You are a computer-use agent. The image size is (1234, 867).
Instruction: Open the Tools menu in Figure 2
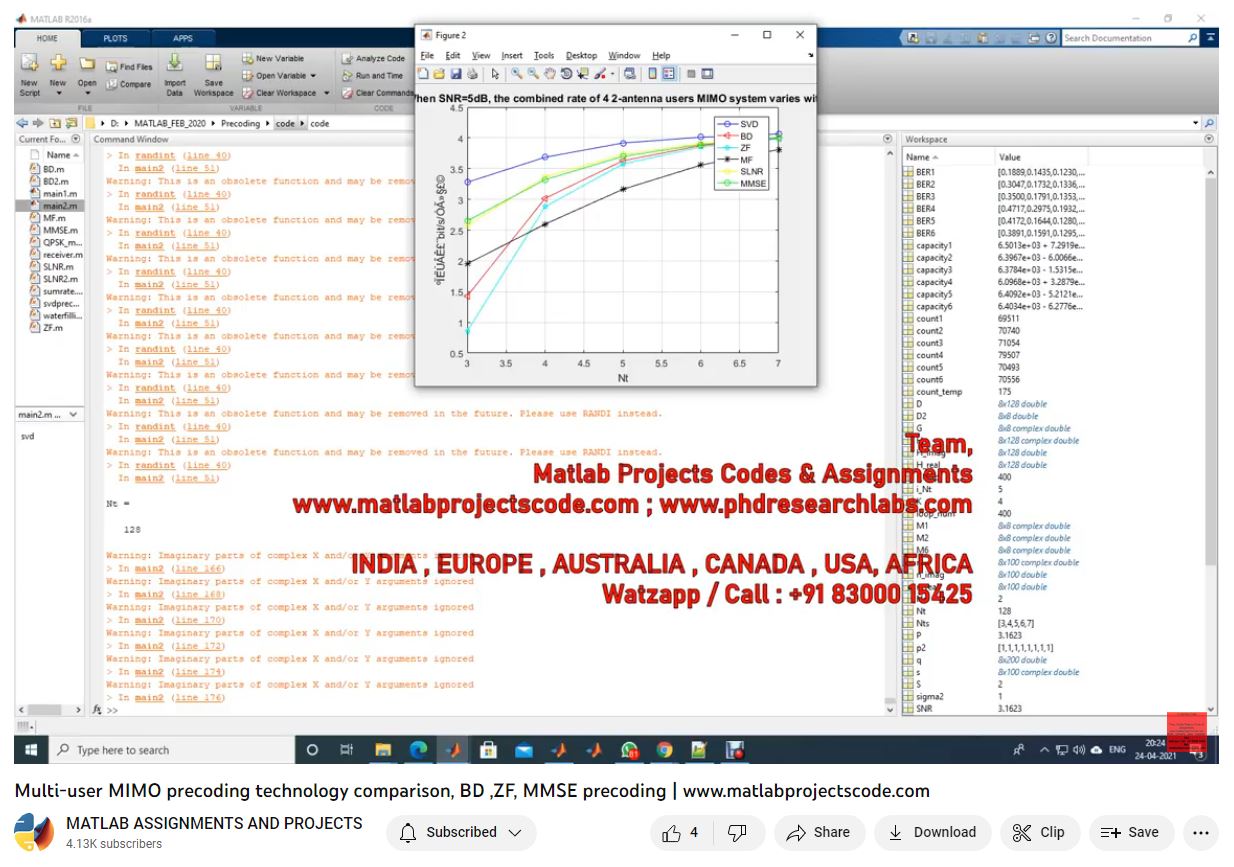click(543, 56)
